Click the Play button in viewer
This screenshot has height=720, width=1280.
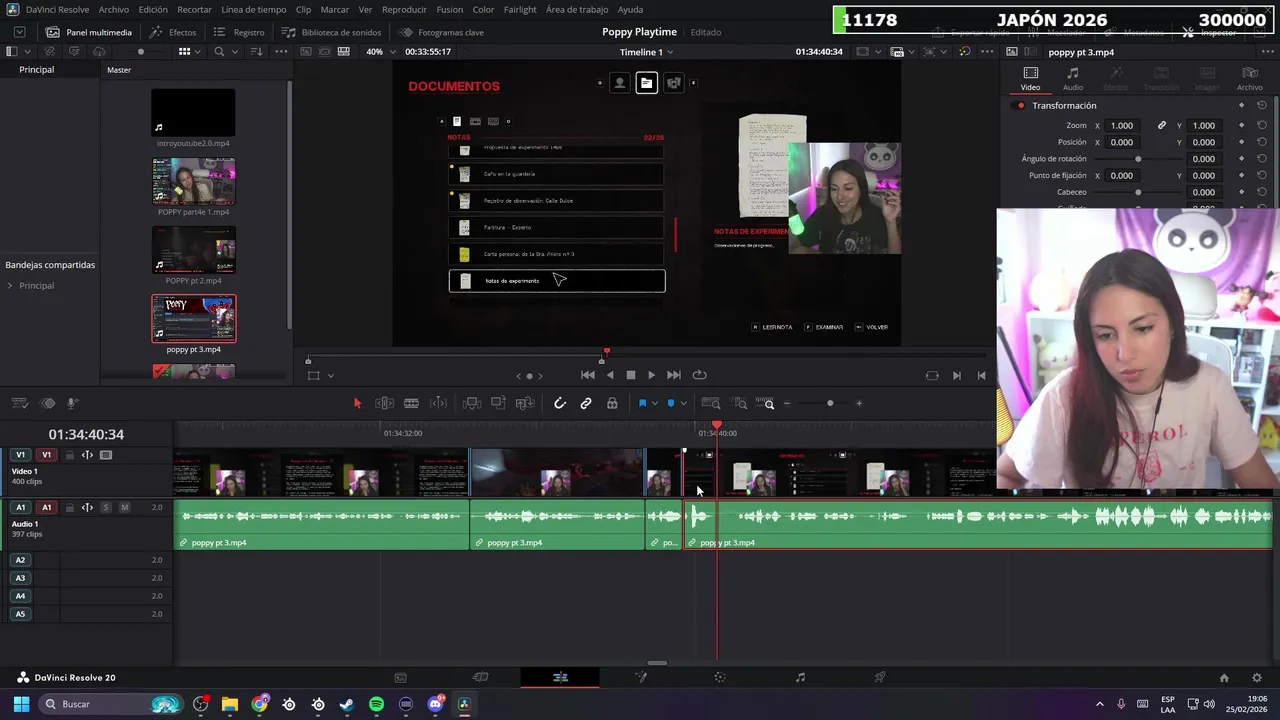(x=651, y=375)
